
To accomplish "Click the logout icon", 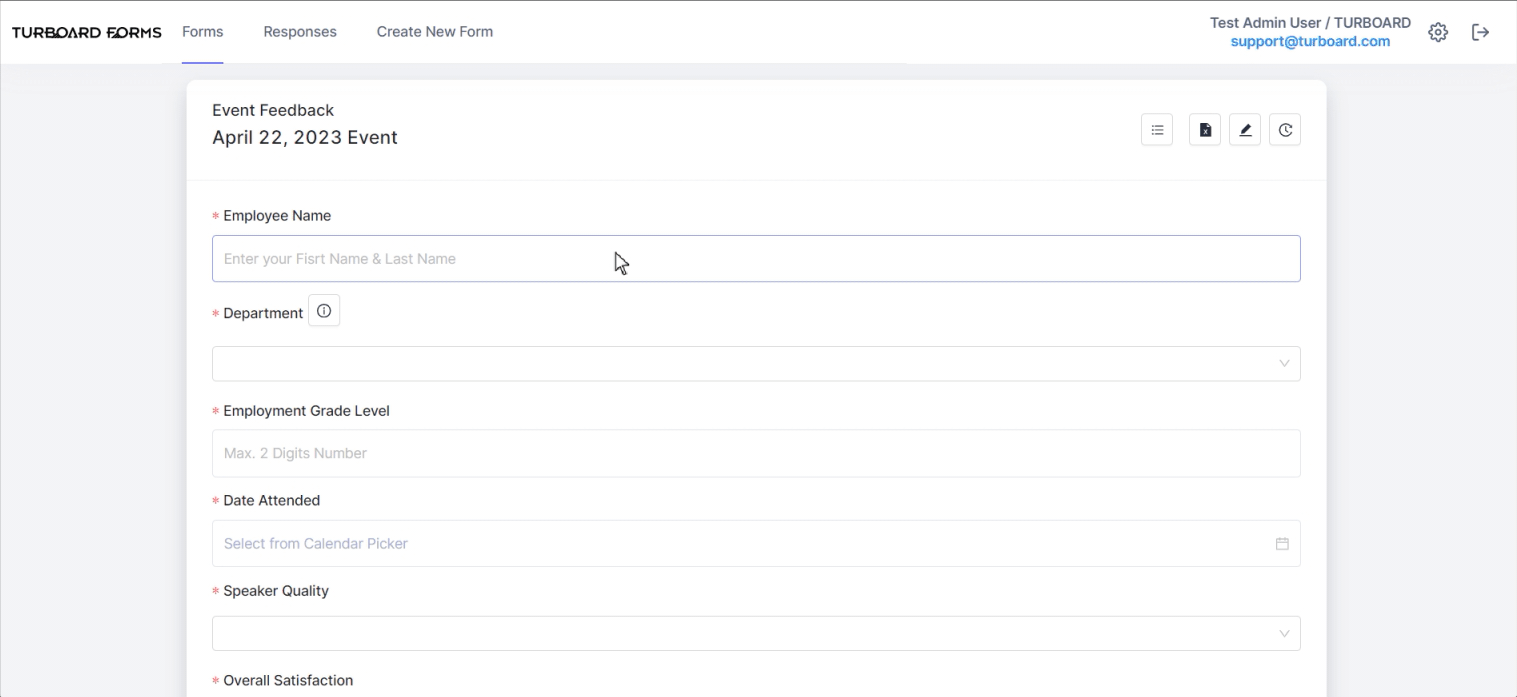I will tap(1481, 32).
